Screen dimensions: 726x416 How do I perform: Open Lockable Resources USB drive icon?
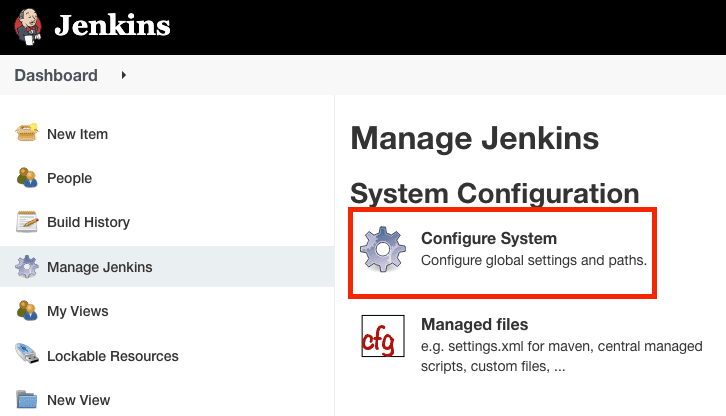[x=27, y=354]
